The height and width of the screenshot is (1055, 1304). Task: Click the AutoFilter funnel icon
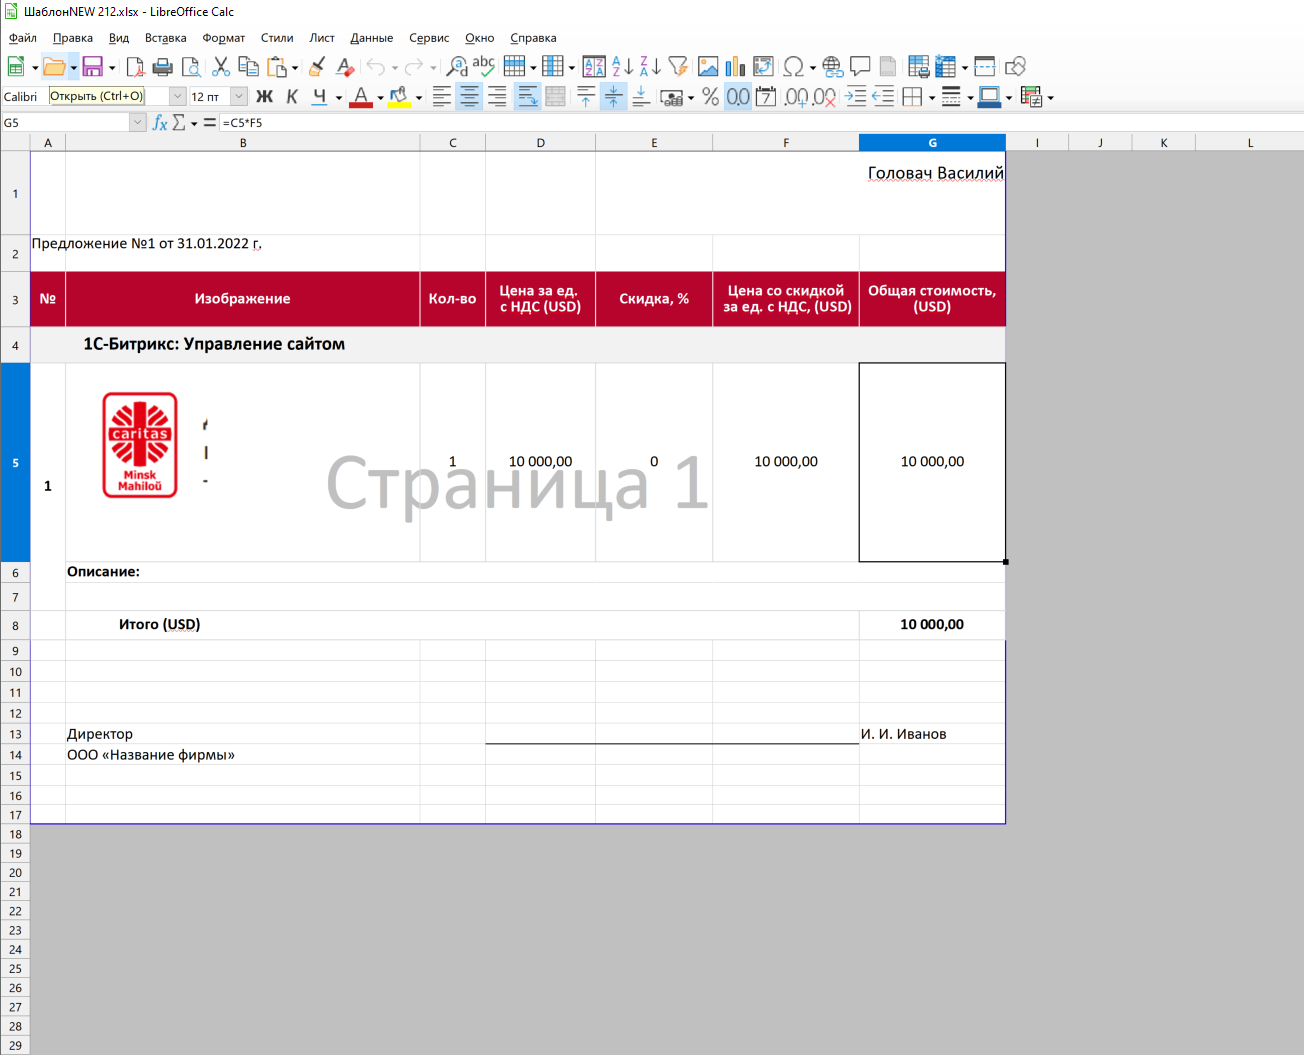[678, 67]
